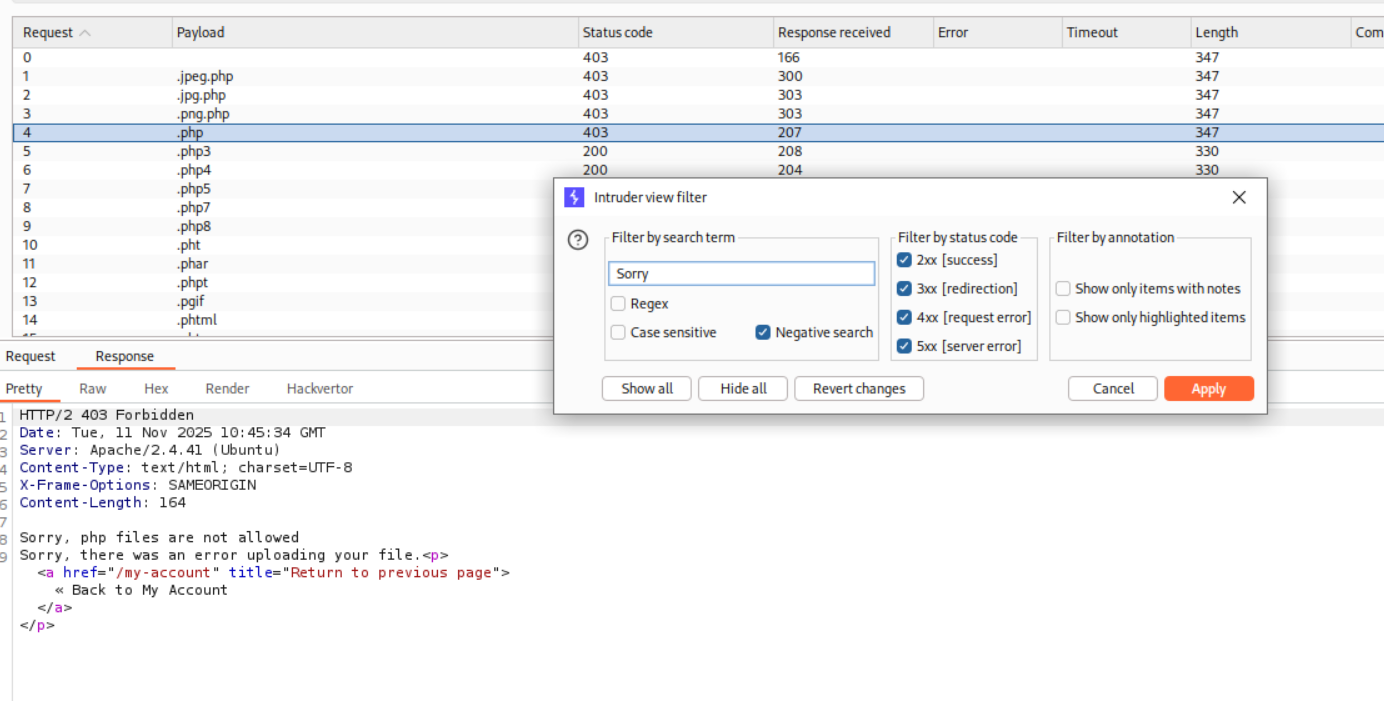
Task: Switch to the Hex response view
Action: coord(157,388)
